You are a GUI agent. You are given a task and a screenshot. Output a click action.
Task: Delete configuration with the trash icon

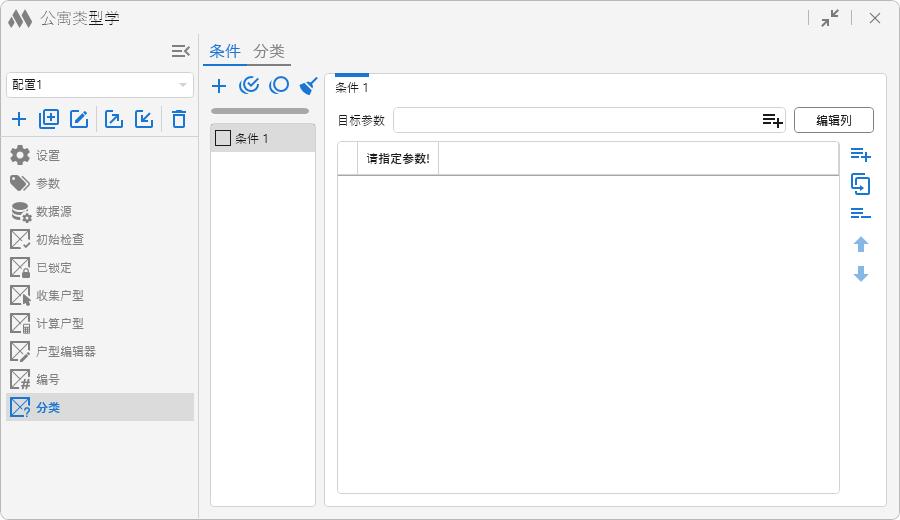(179, 120)
